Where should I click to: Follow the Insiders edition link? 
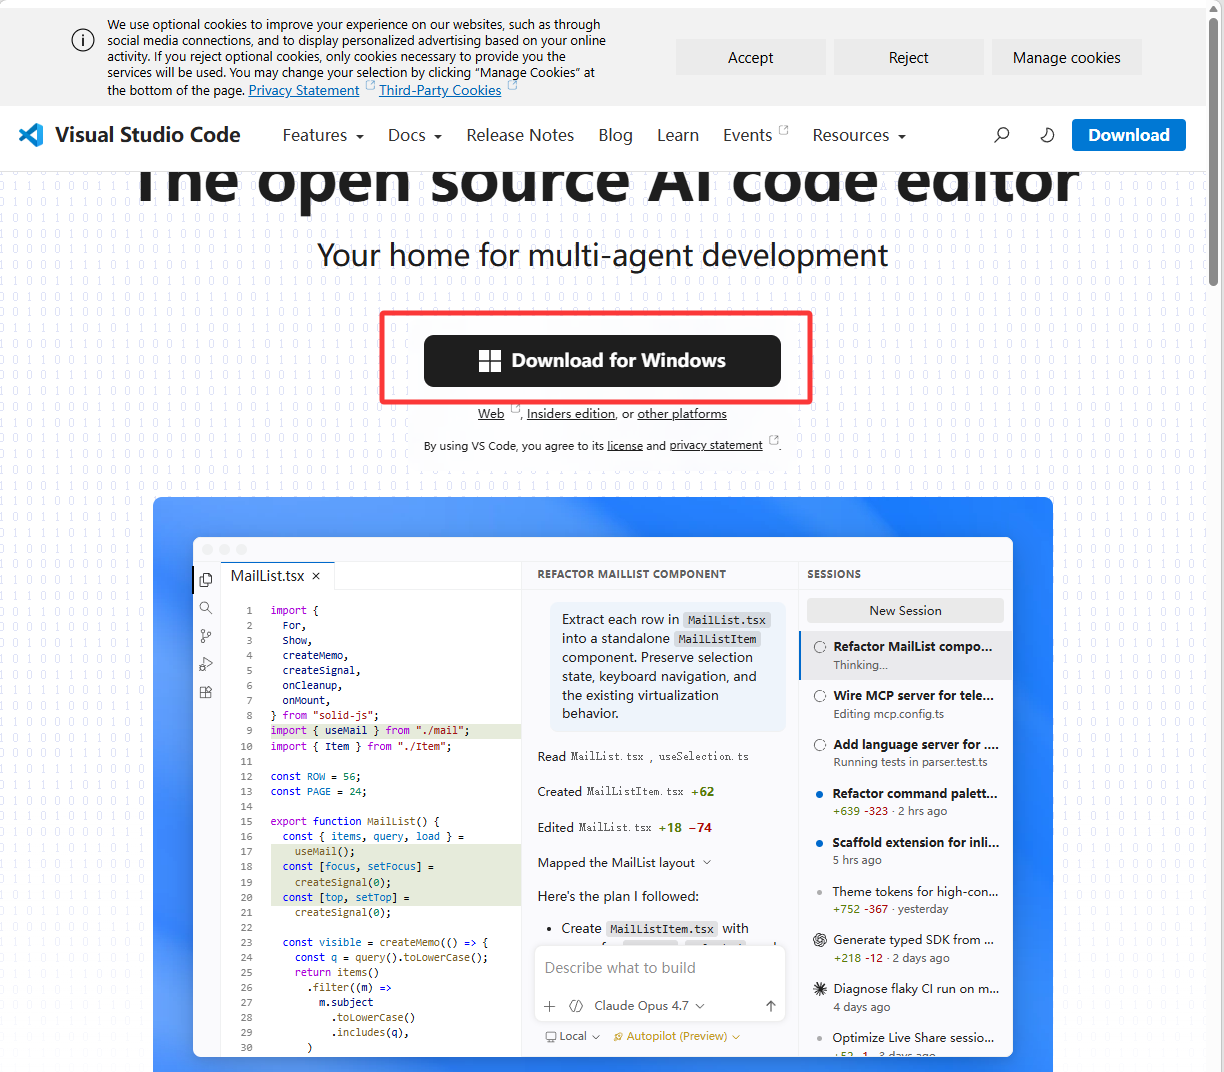click(571, 414)
